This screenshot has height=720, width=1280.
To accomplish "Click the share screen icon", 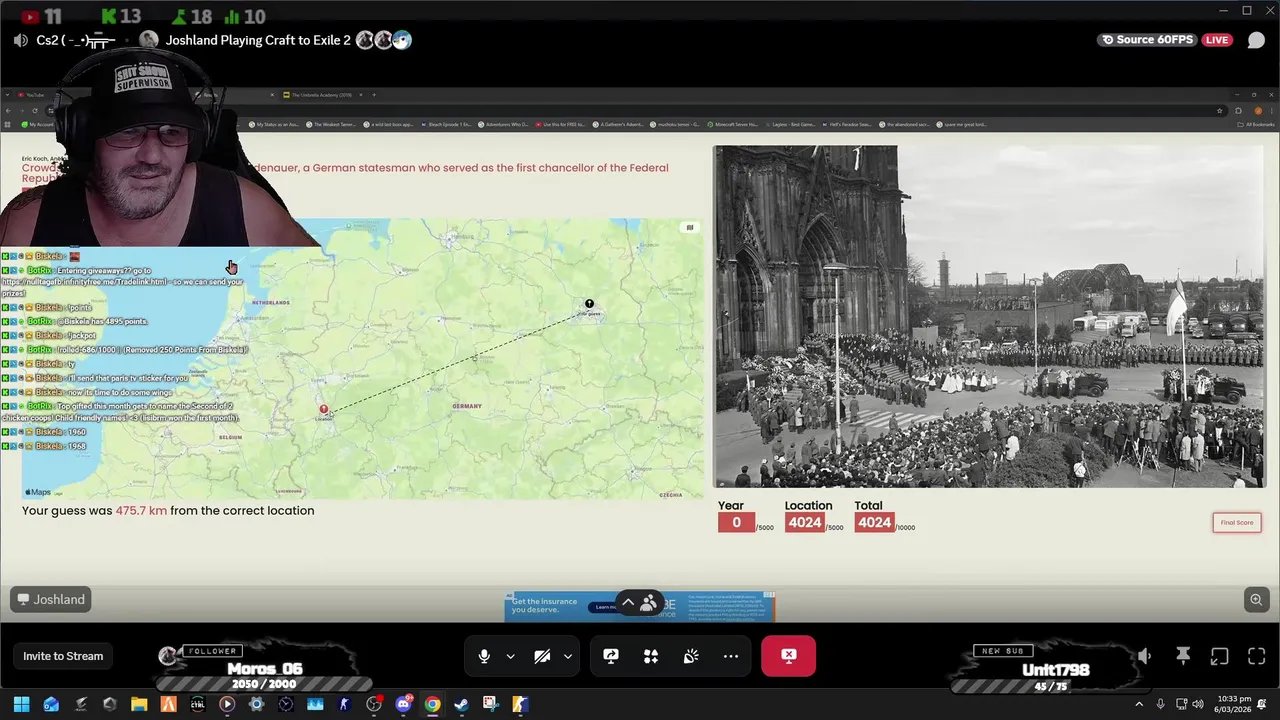I will point(611,656).
